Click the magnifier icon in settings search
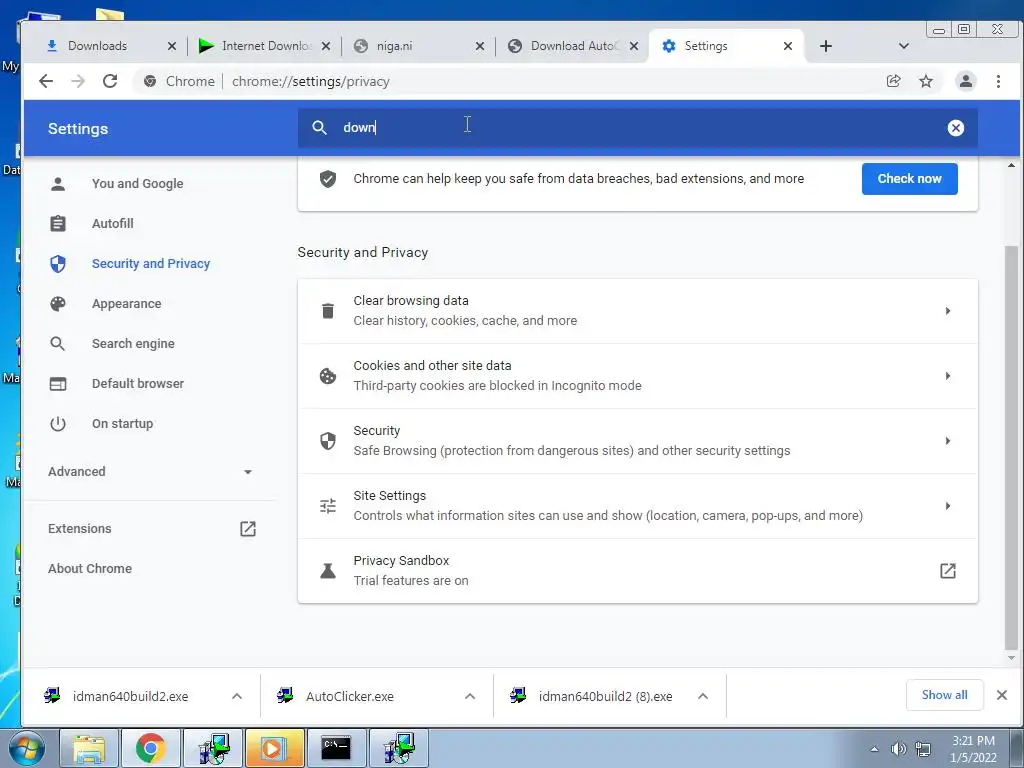This screenshot has width=1024, height=768. click(319, 127)
